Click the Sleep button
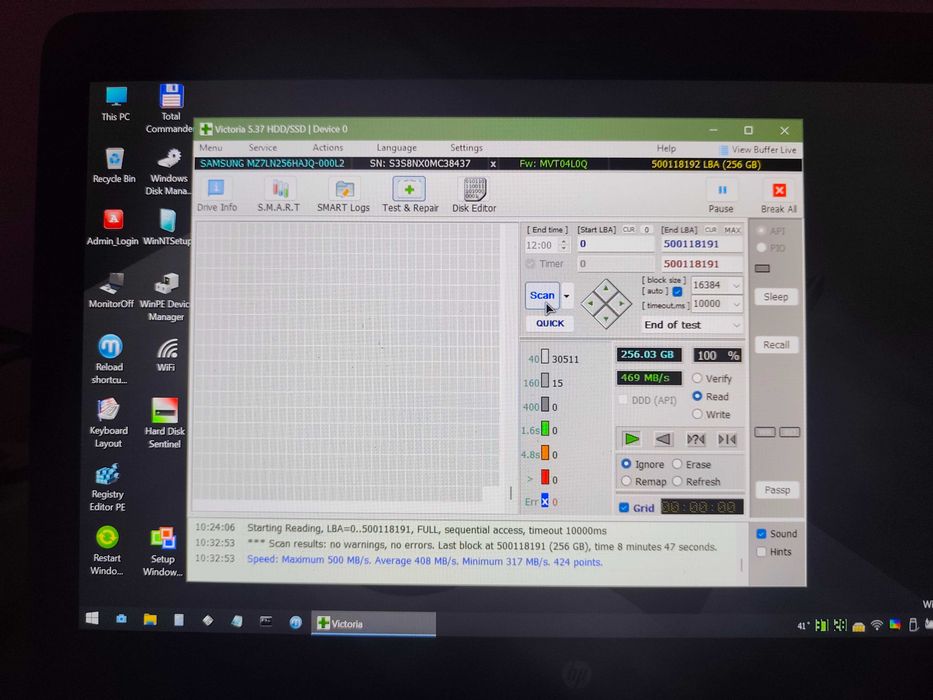Viewport: 933px width, 700px height. pyautogui.click(x=776, y=296)
